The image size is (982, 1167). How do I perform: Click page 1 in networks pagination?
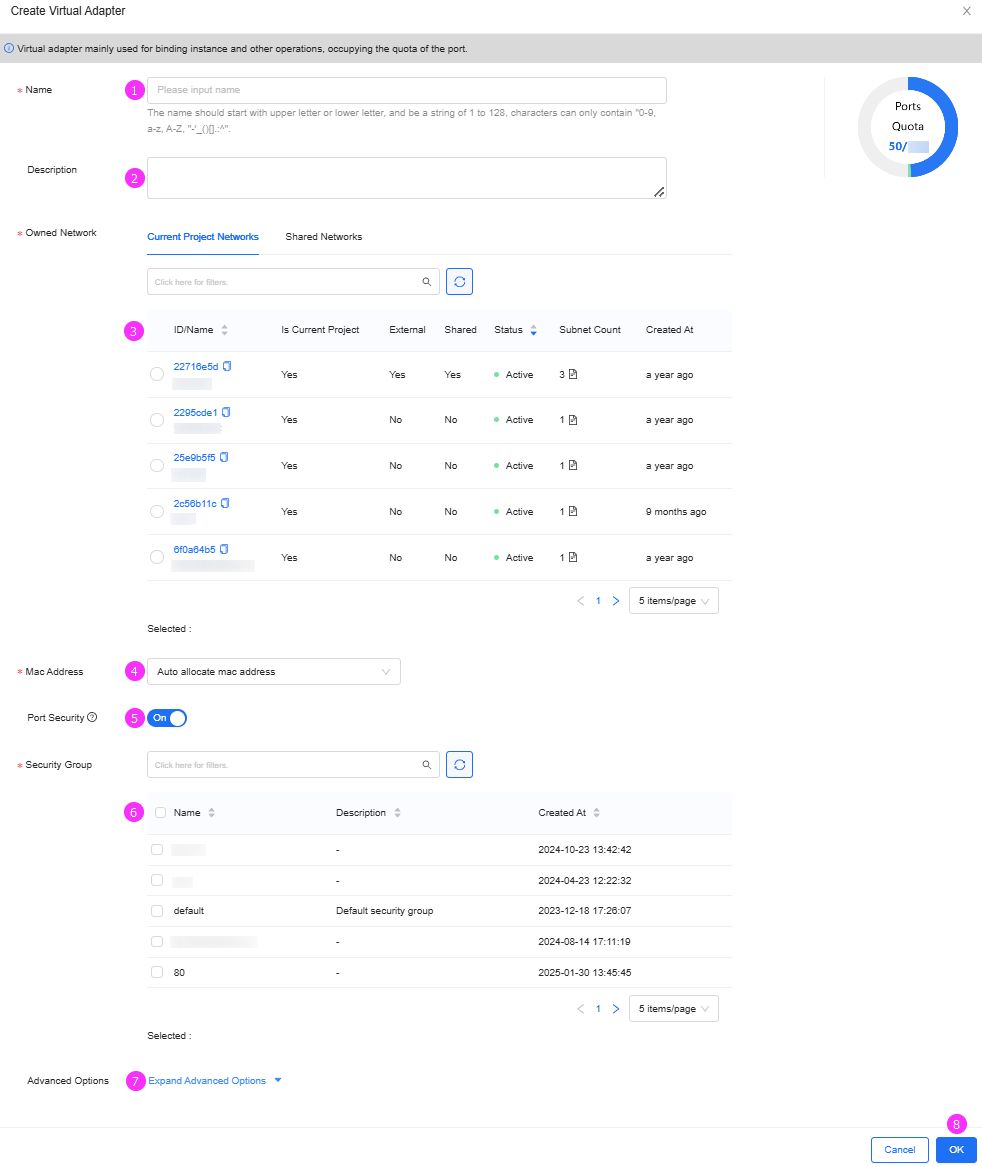point(598,601)
